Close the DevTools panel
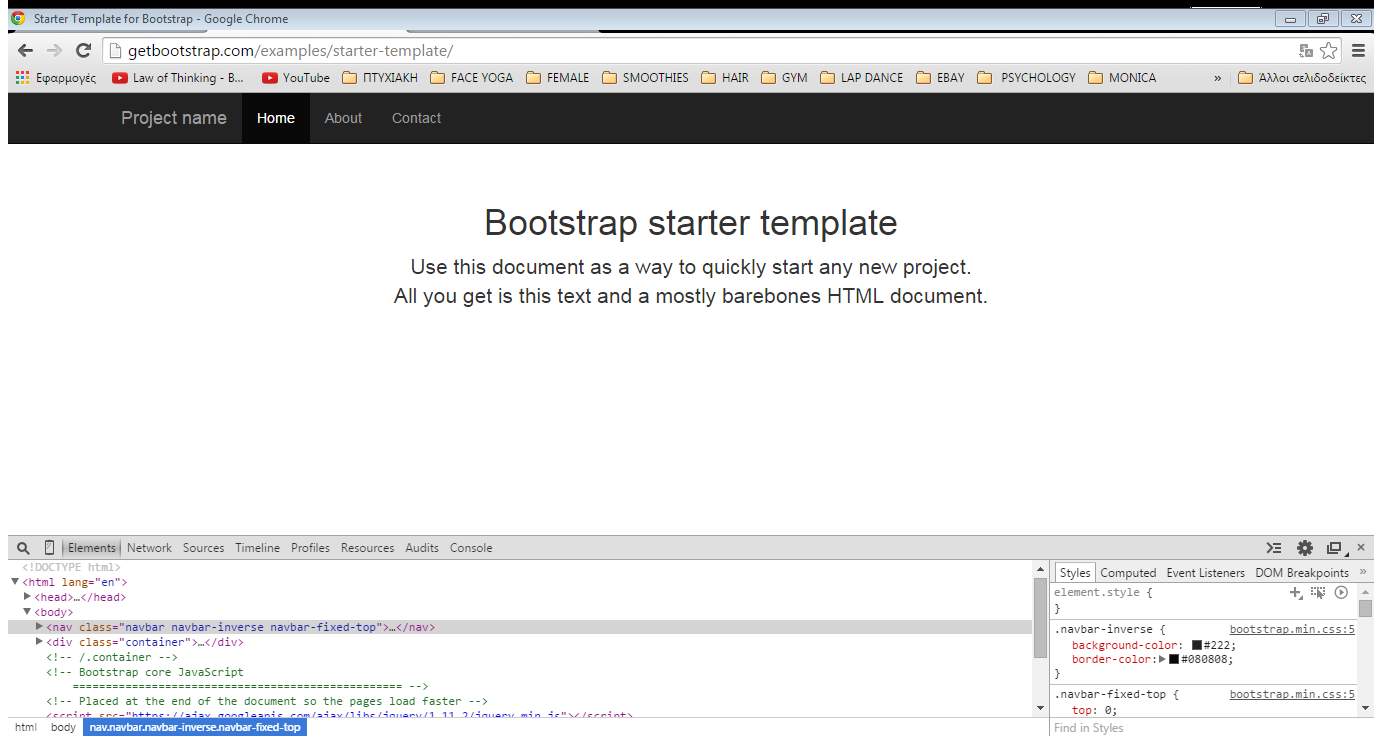Screen dimensions: 1382x744 tap(1361, 547)
